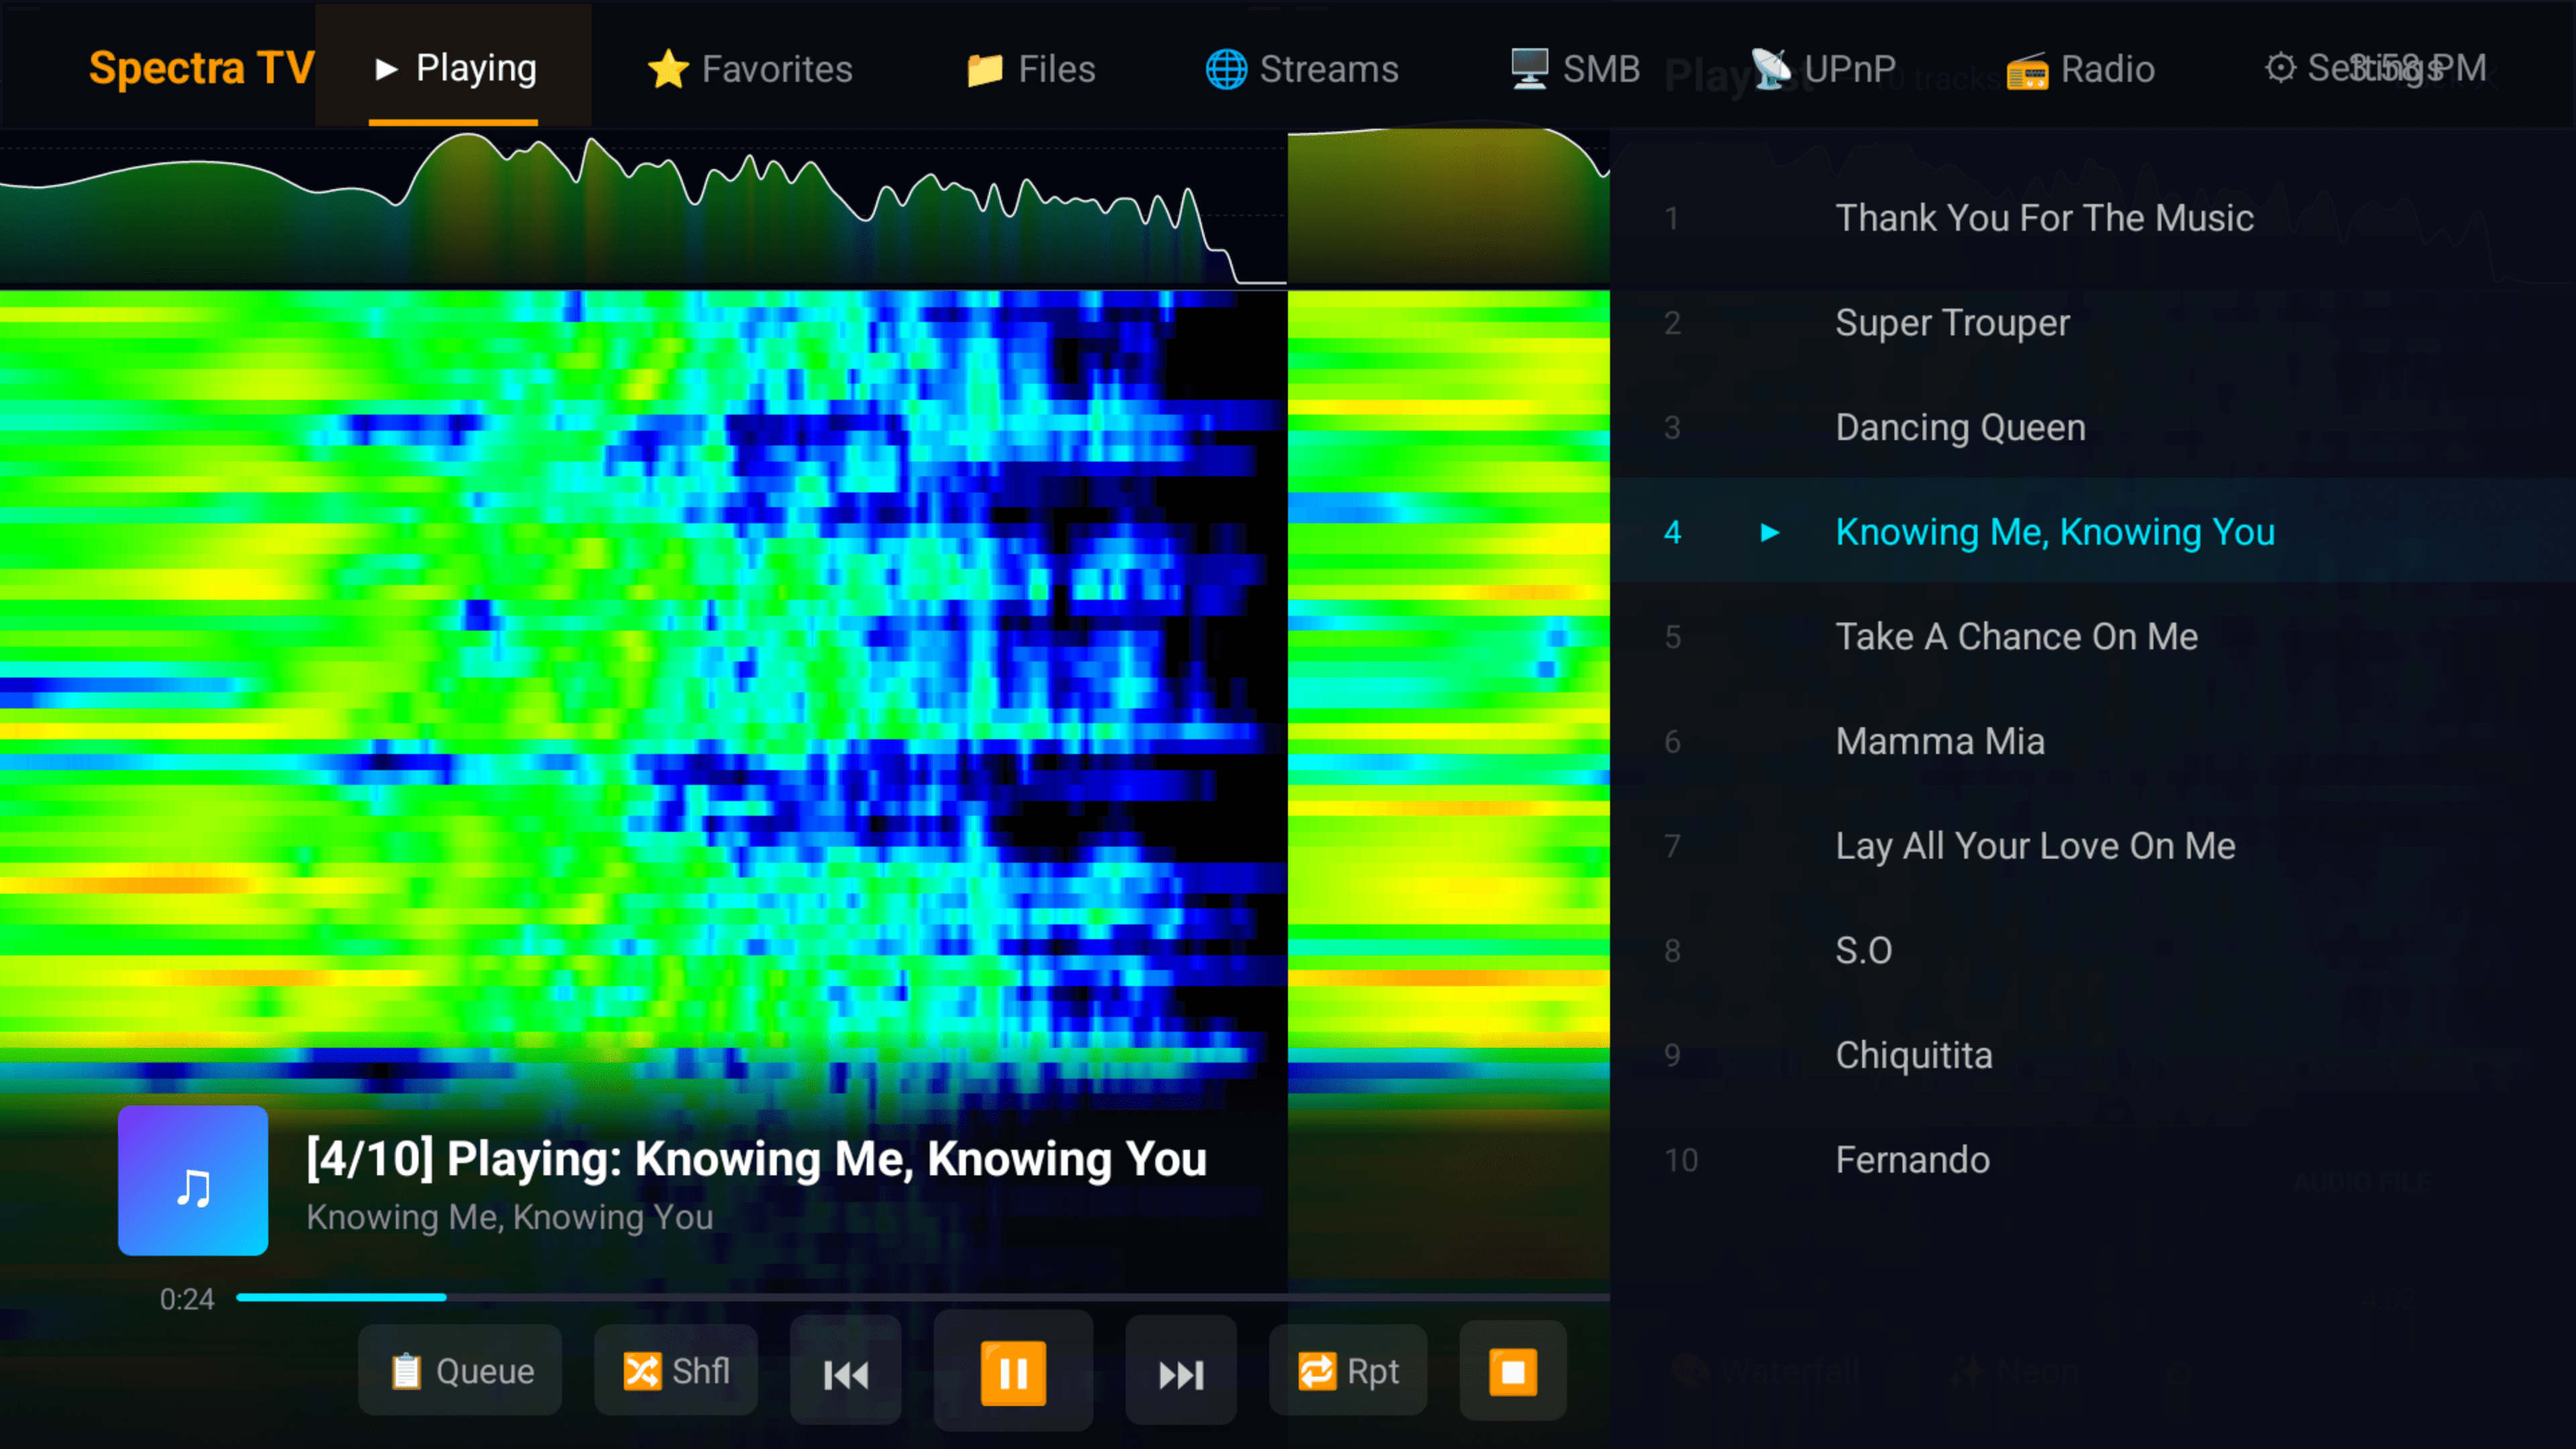The height and width of the screenshot is (1449, 2576).
Task: Skip to the next track
Action: tap(1180, 1372)
